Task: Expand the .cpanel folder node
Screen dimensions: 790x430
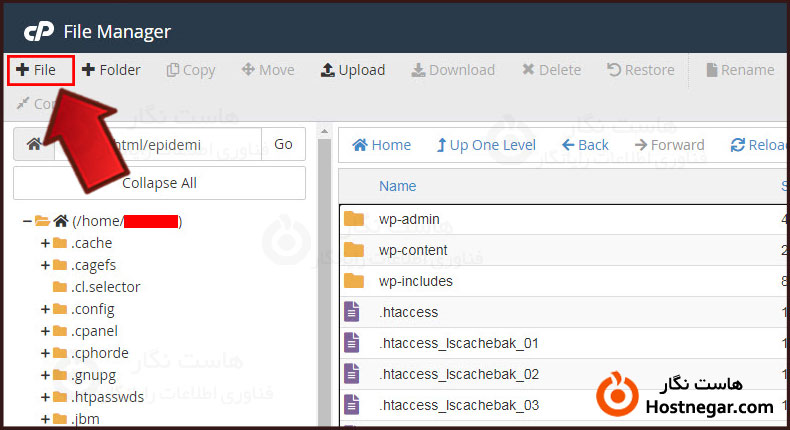Action: click(45, 331)
